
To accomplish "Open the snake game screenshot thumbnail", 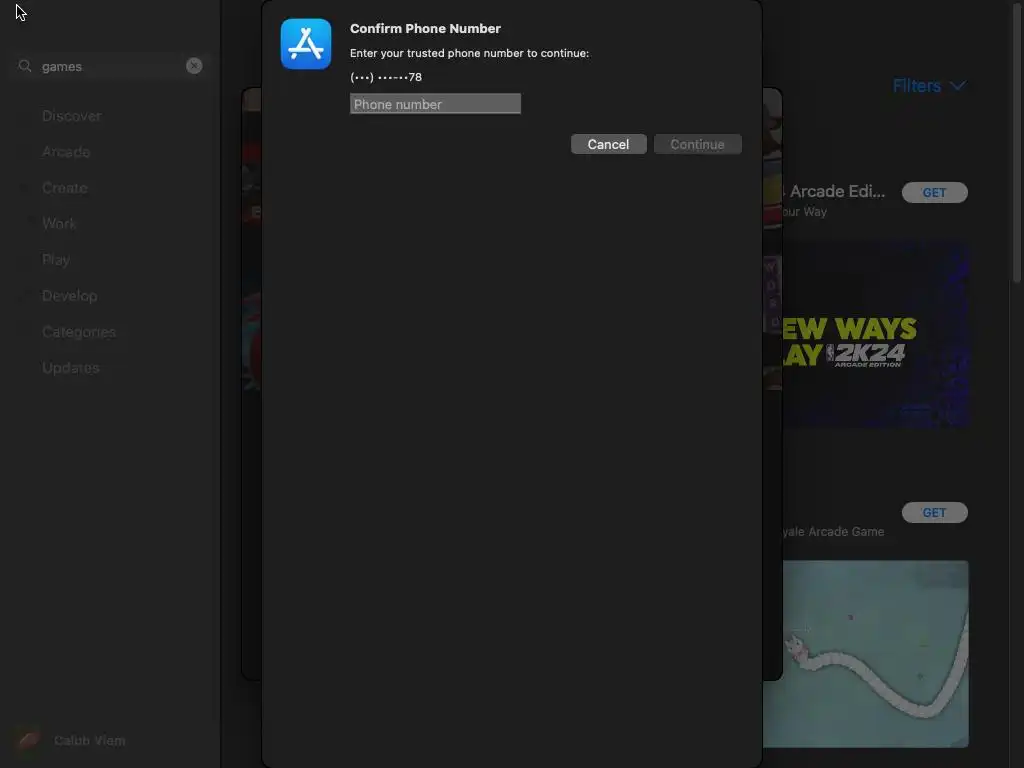I will point(865,654).
